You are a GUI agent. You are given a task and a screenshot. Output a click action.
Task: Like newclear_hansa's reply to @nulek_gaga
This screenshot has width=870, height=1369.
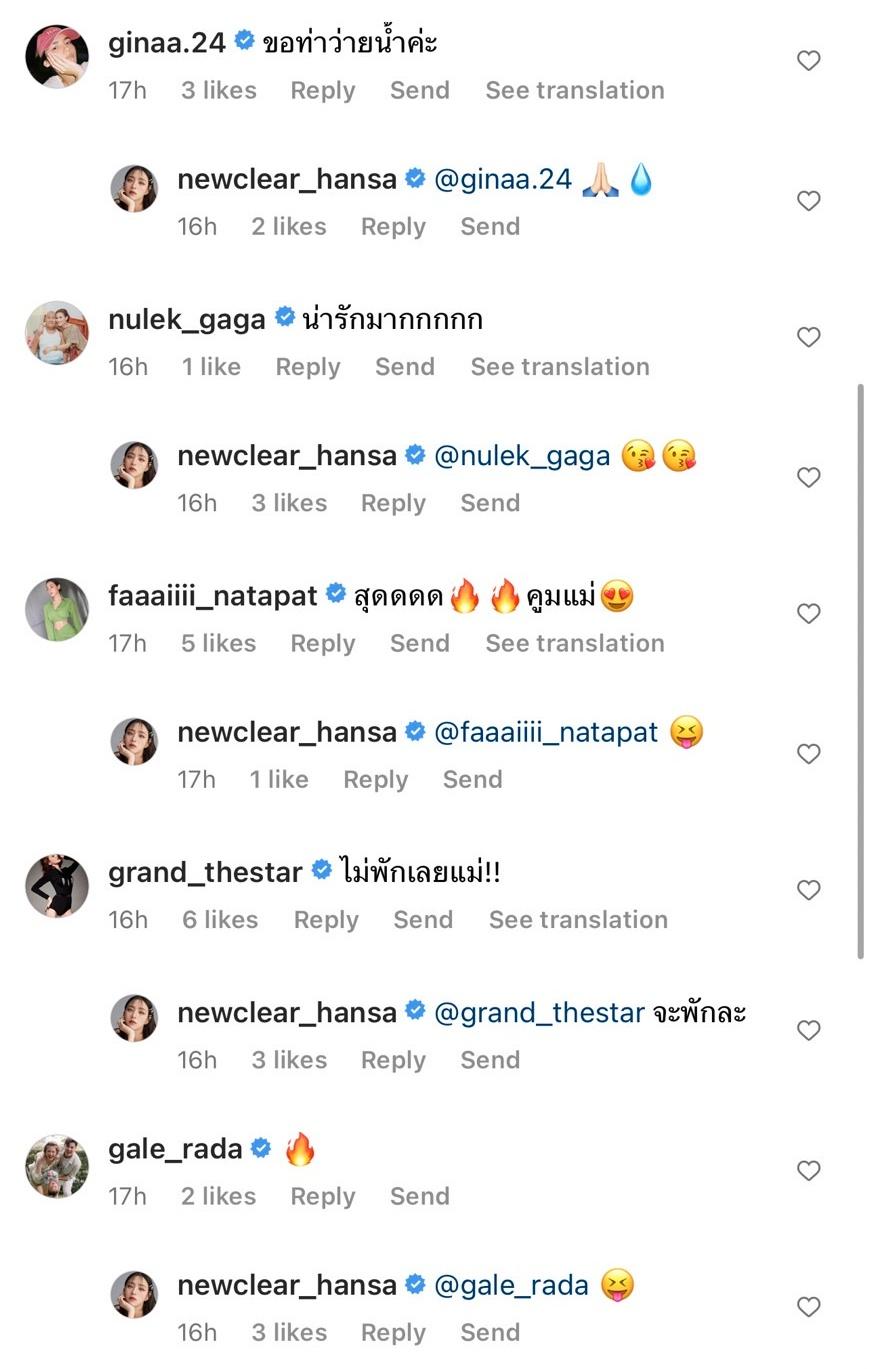[x=808, y=477]
